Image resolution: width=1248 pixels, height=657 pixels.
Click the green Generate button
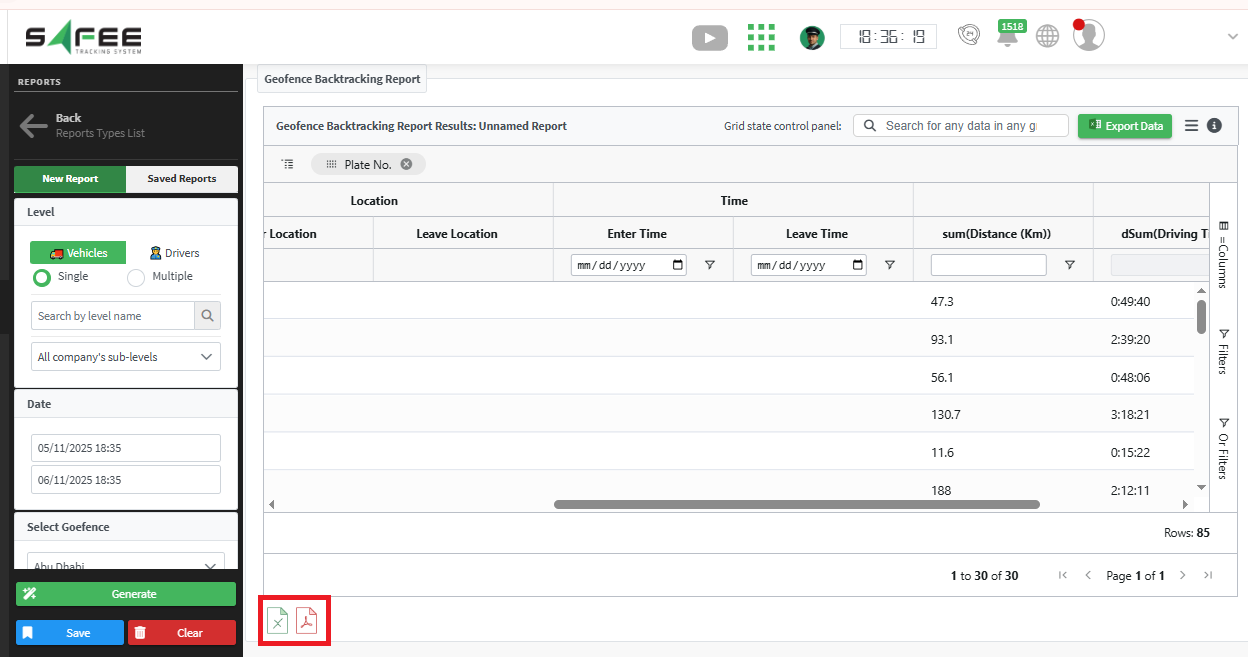point(126,594)
